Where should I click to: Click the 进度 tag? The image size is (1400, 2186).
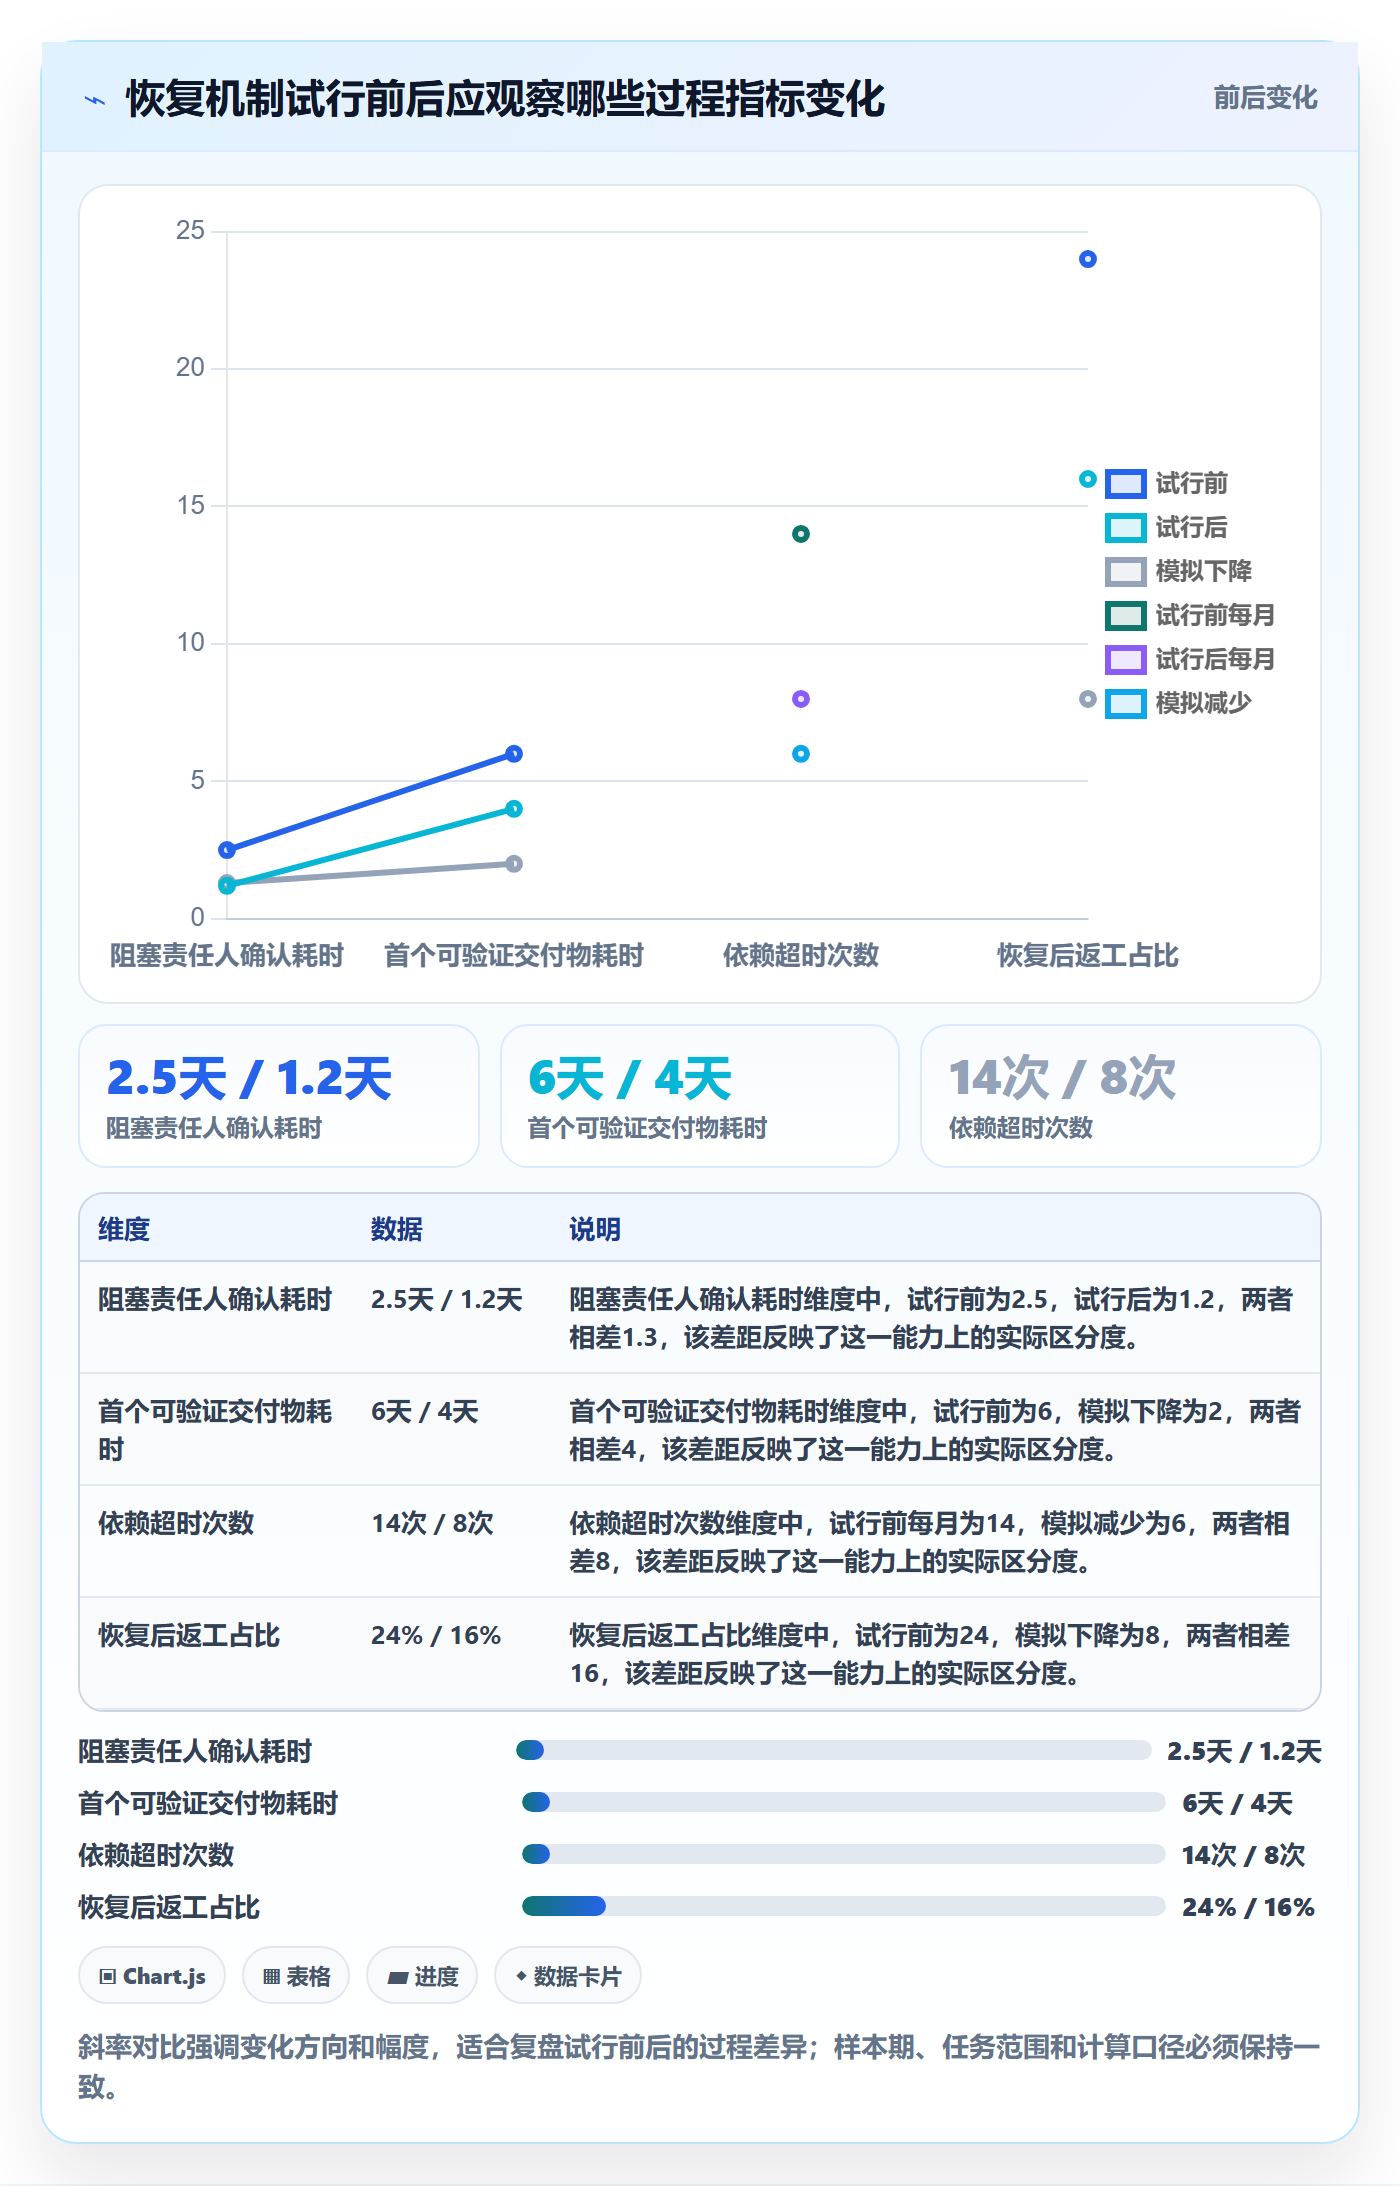point(423,1976)
